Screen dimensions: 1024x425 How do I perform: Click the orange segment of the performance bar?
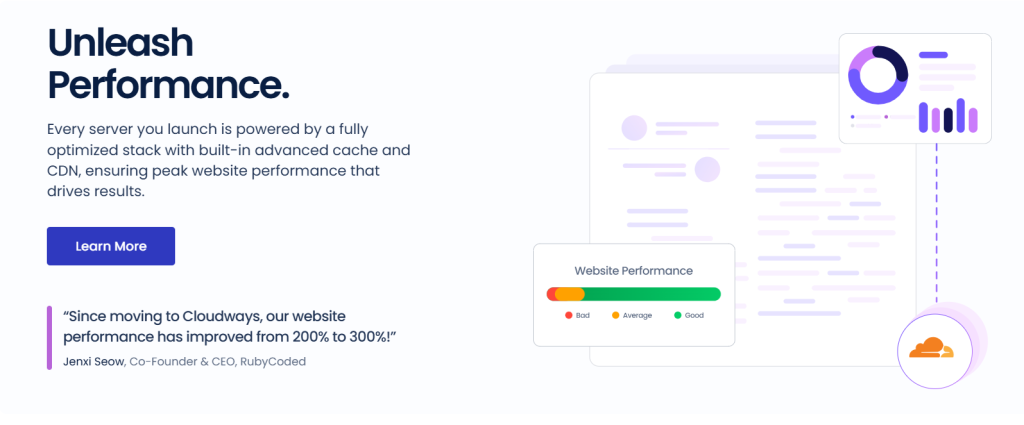(570, 294)
